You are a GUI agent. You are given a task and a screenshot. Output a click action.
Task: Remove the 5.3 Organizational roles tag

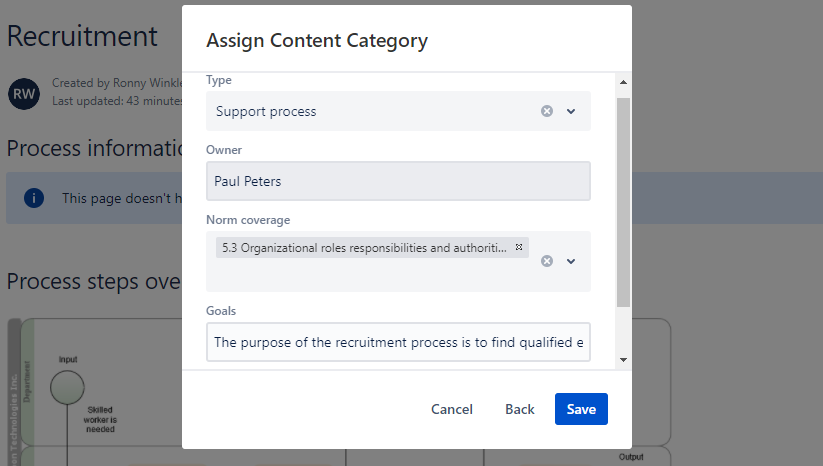[519, 248]
